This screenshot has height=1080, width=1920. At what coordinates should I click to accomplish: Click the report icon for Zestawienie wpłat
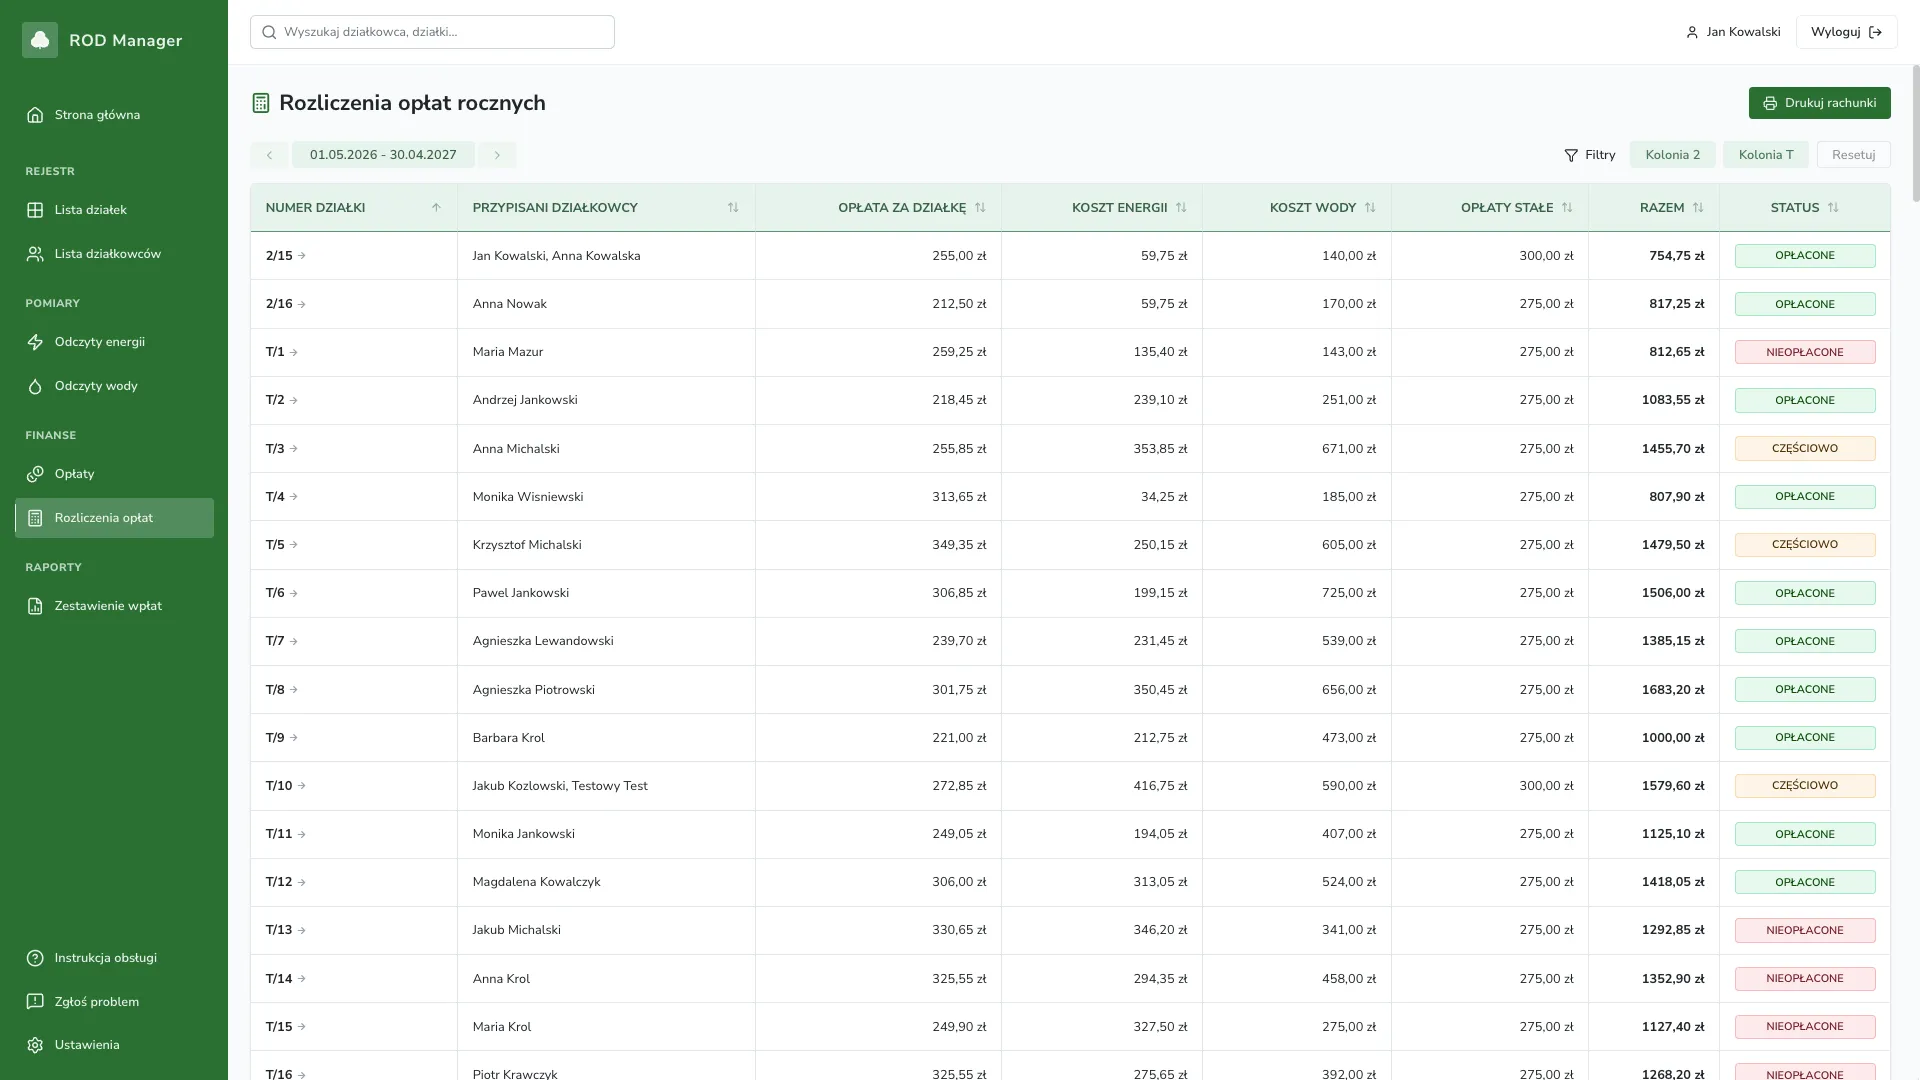35,606
